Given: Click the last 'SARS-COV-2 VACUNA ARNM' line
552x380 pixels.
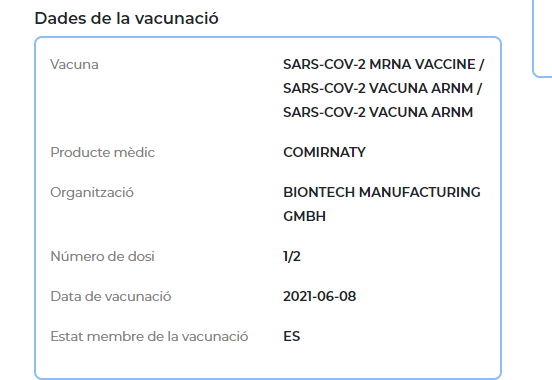Looking at the screenshot, I should click(x=378, y=112).
